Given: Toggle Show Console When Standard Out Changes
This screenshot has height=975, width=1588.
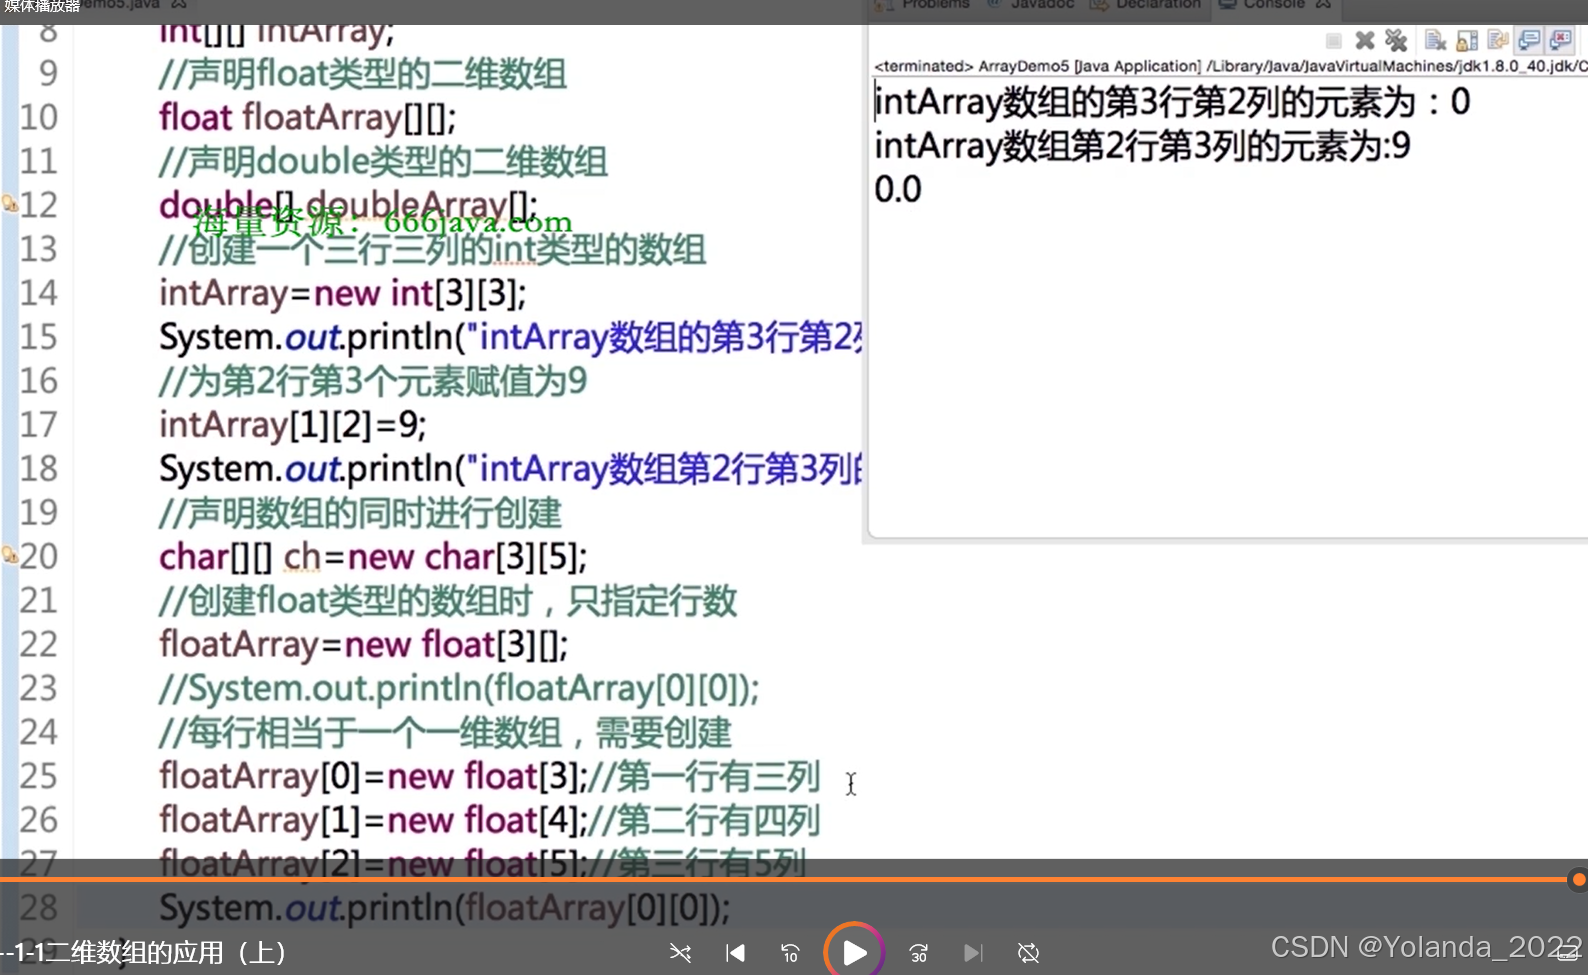Looking at the screenshot, I should point(1529,41).
